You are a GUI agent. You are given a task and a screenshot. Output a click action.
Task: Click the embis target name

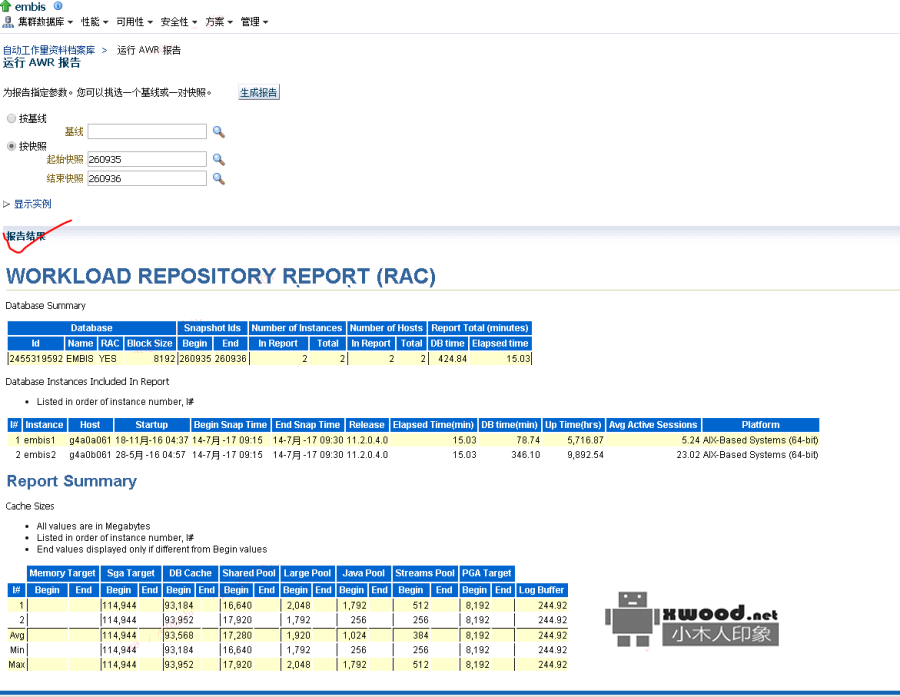(30, 7)
